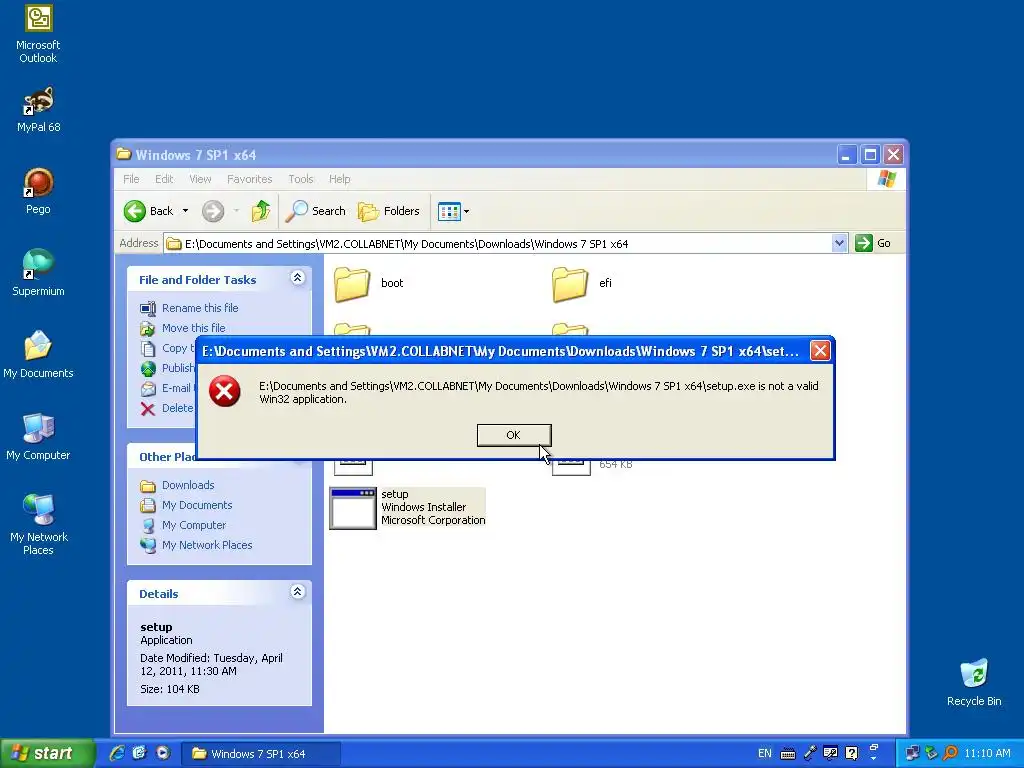
Task: Open the Back history dropdown arrow
Action: point(185,211)
